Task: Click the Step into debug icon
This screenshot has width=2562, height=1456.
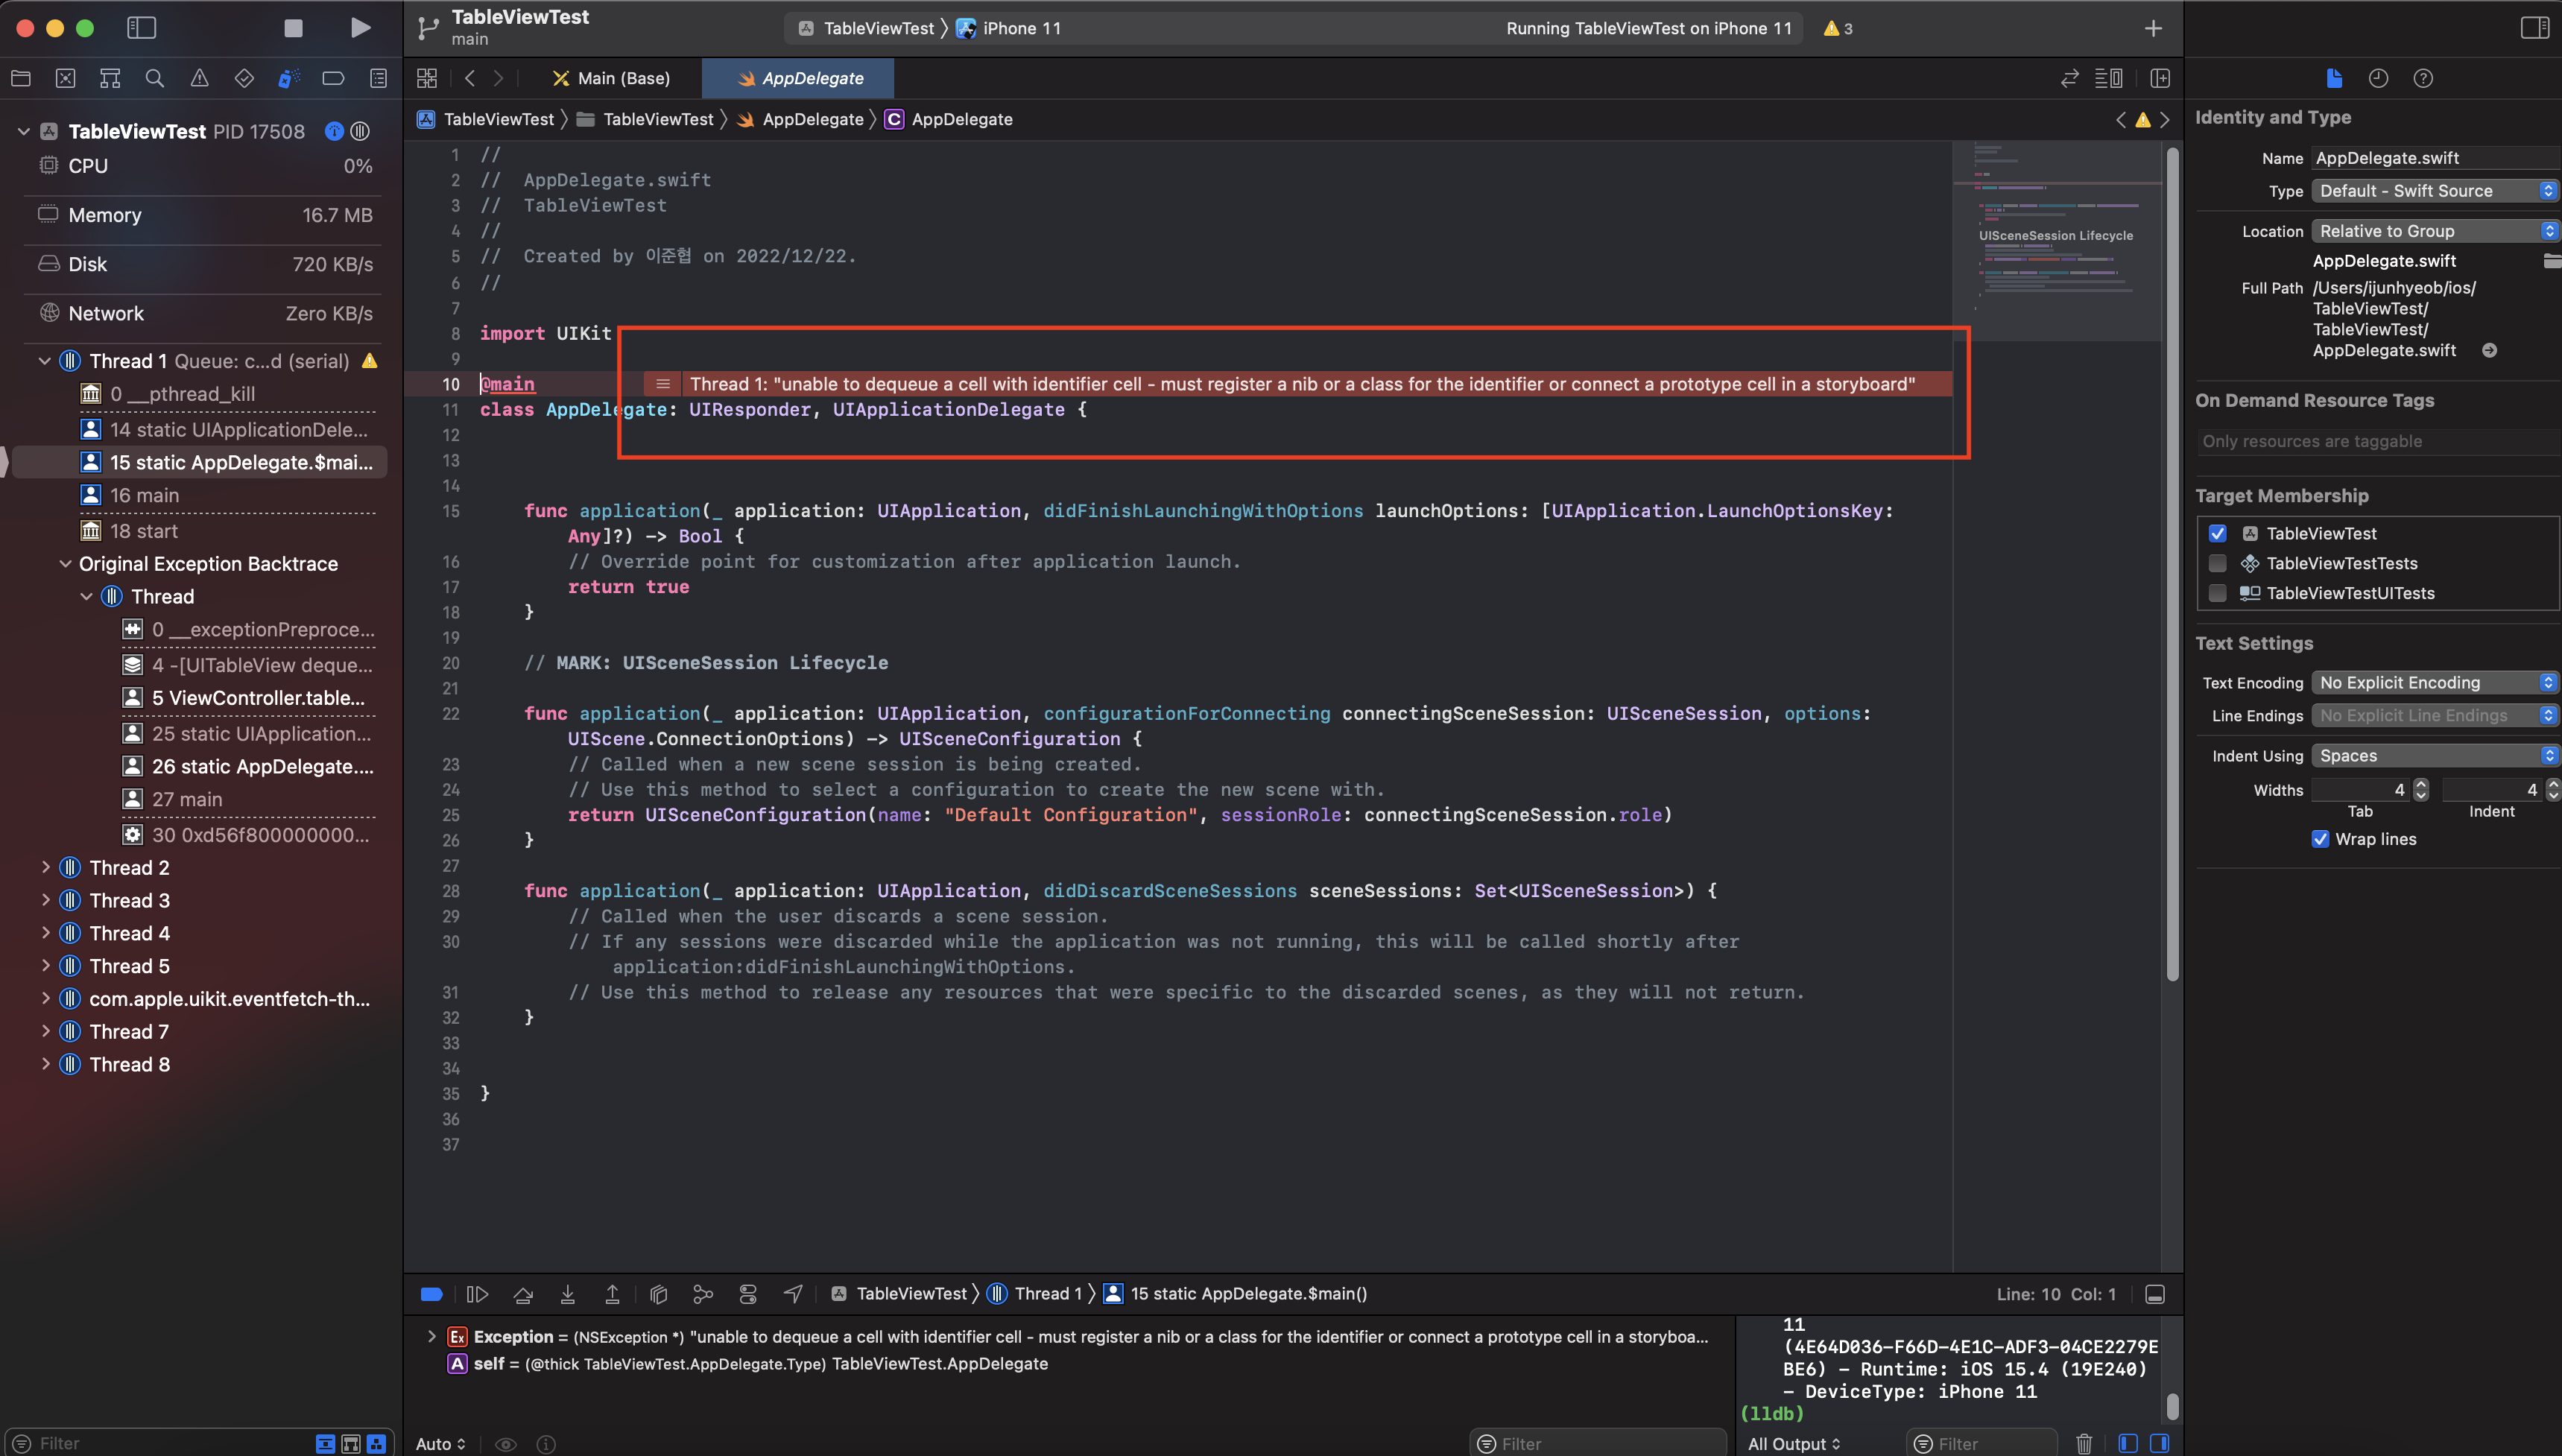Action: pos(567,1294)
